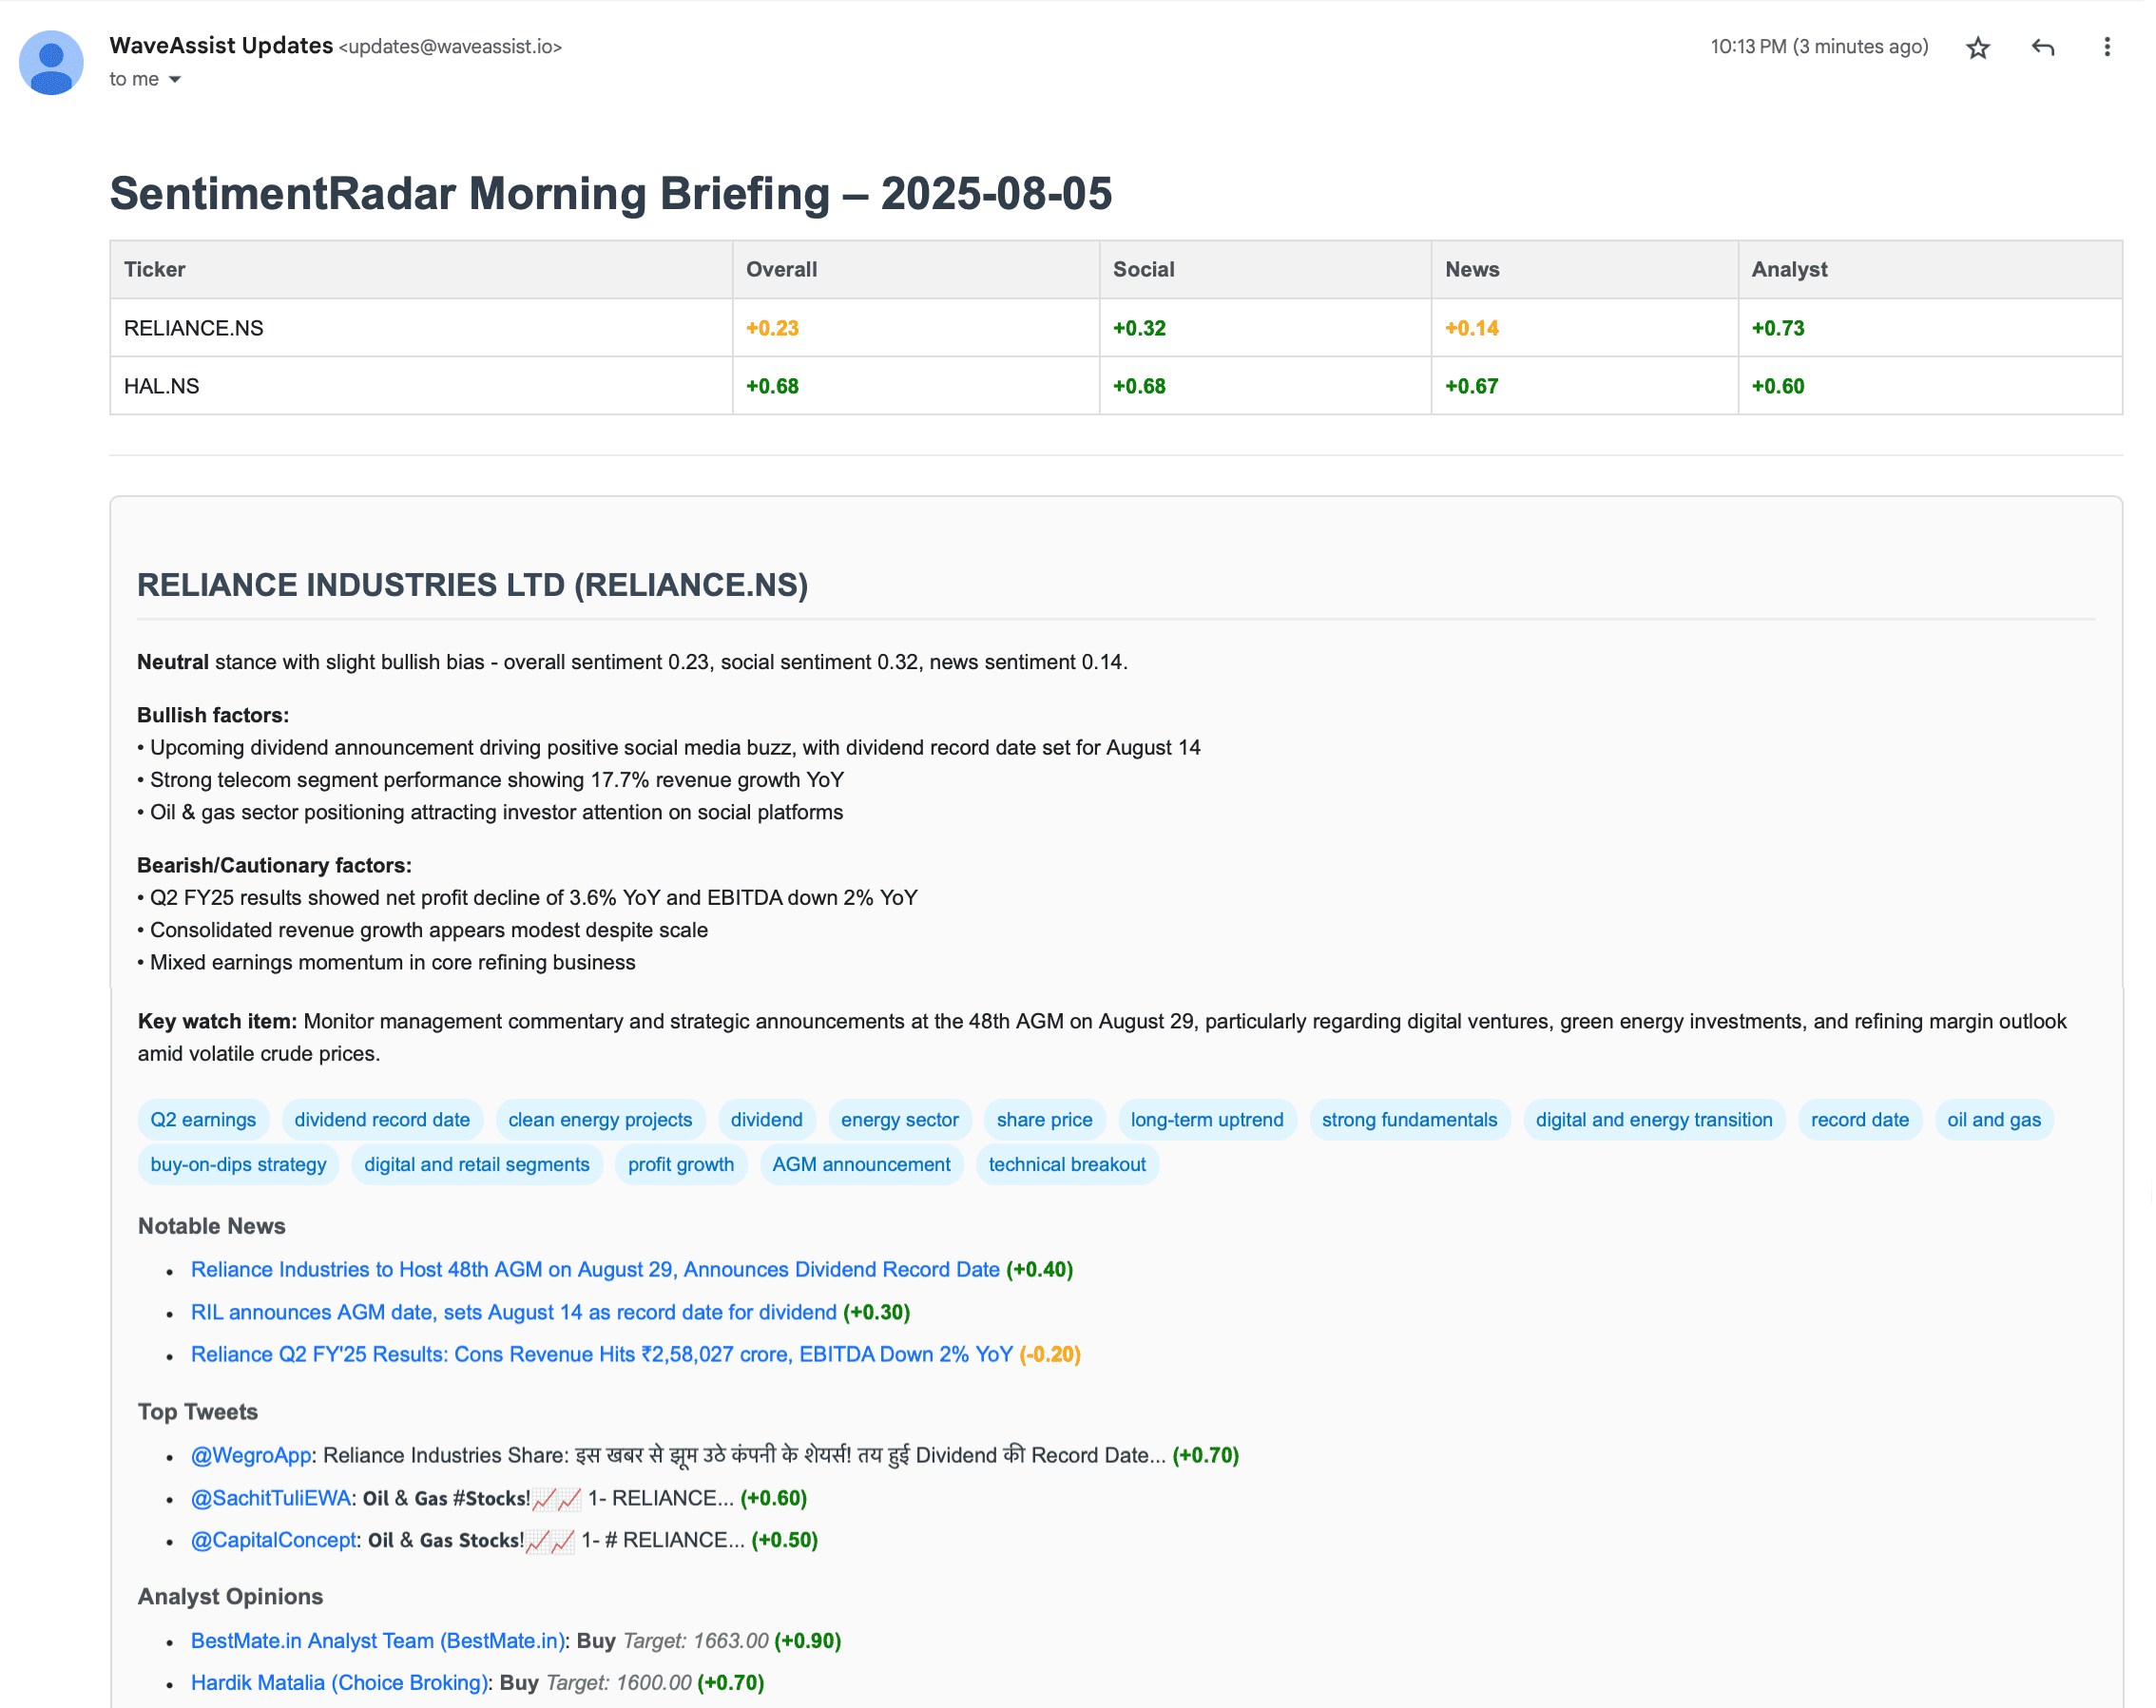Star this WaveAssist email
This screenshot has width=2156, height=1708.
coord(1977,47)
